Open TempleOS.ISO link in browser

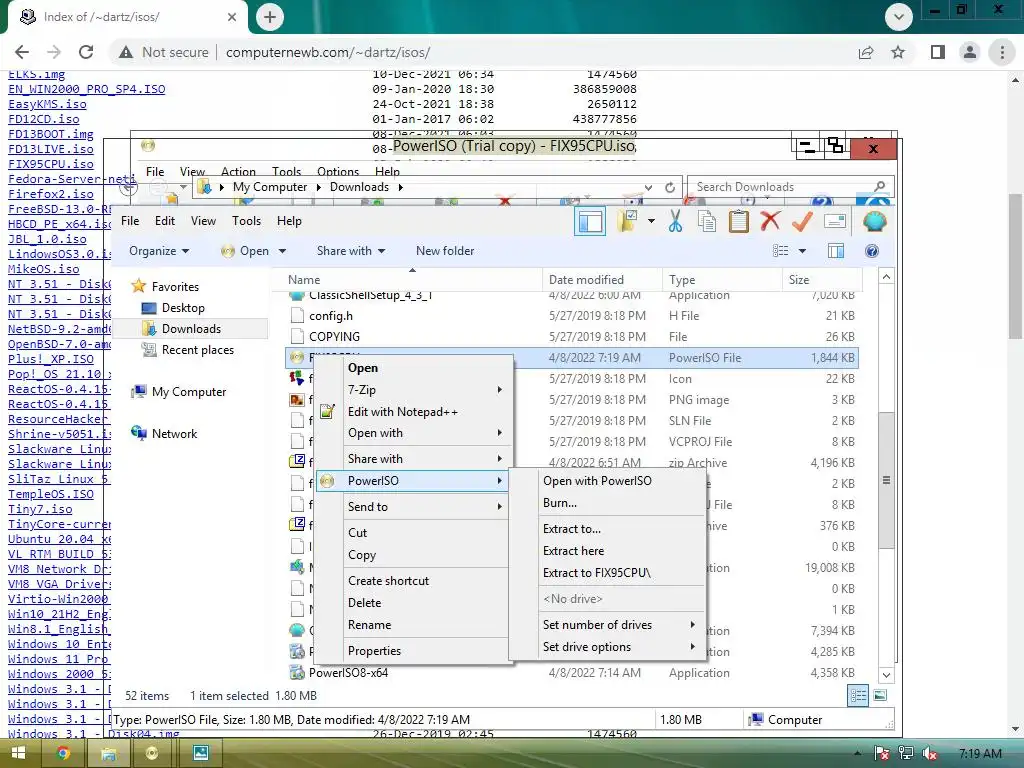tap(51, 494)
